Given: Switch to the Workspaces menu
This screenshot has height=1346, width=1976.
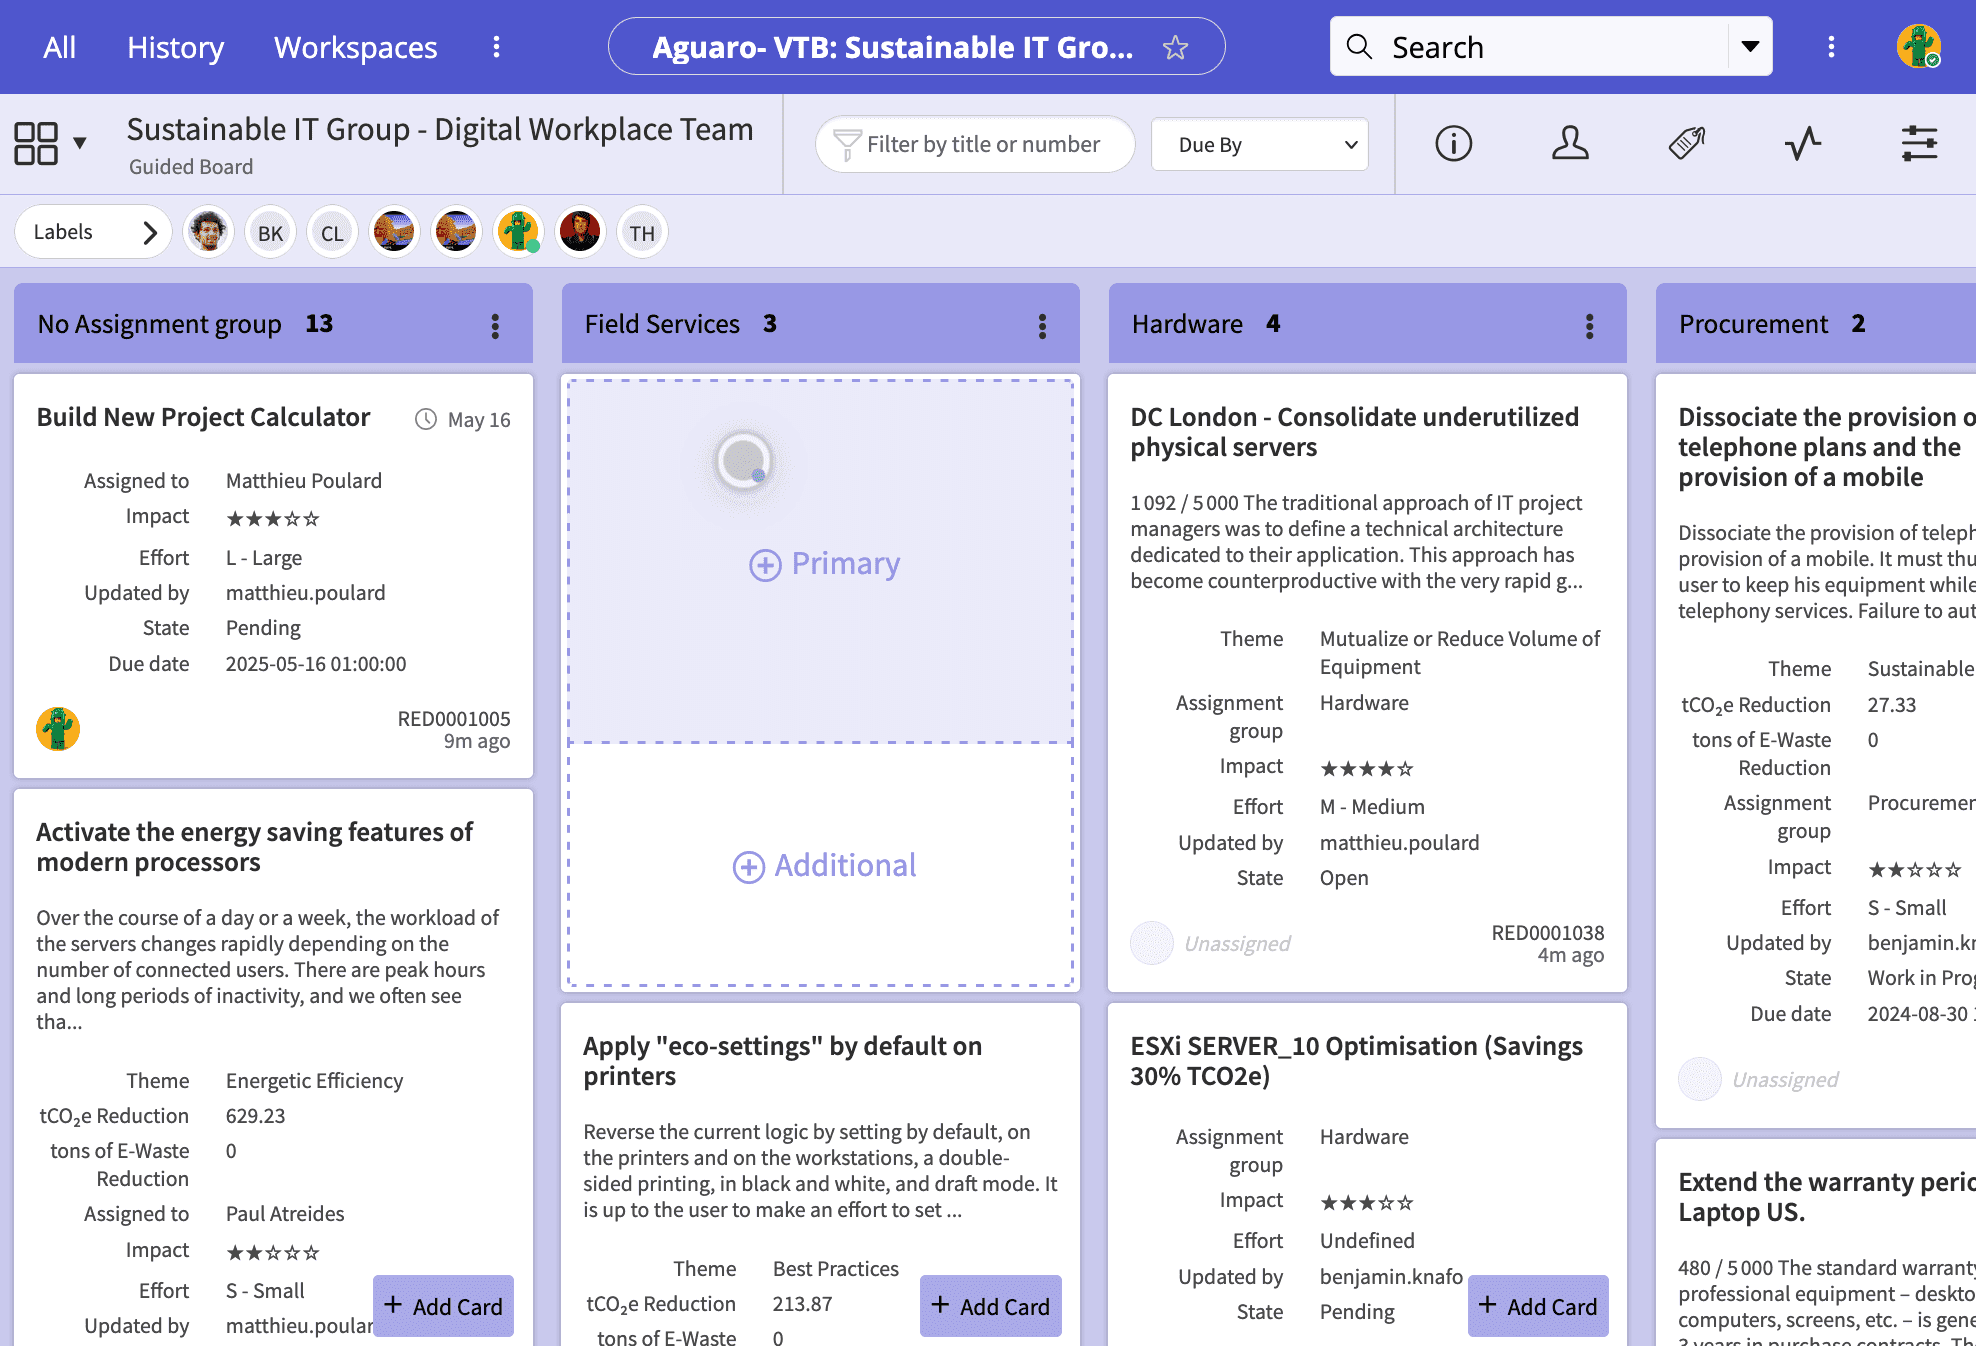Looking at the screenshot, I should tap(355, 46).
